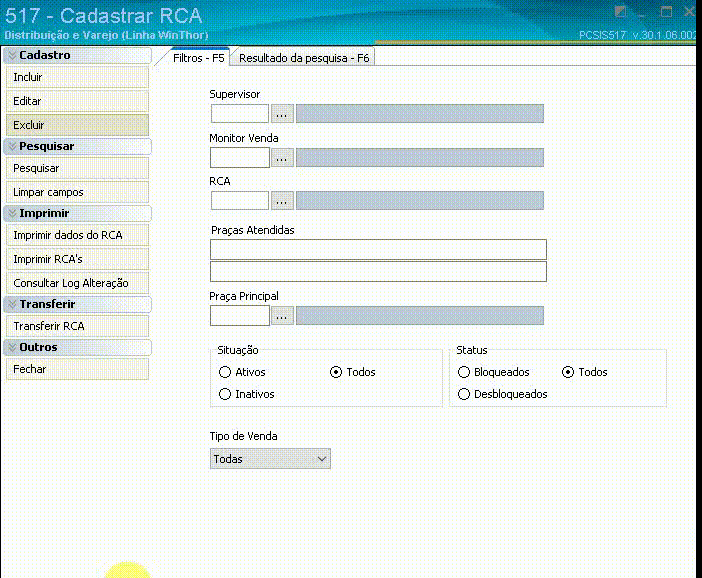This screenshot has width=702, height=578.
Task: Open Praça Principal lookup ellipsis button
Action: click(x=282, y=316)
